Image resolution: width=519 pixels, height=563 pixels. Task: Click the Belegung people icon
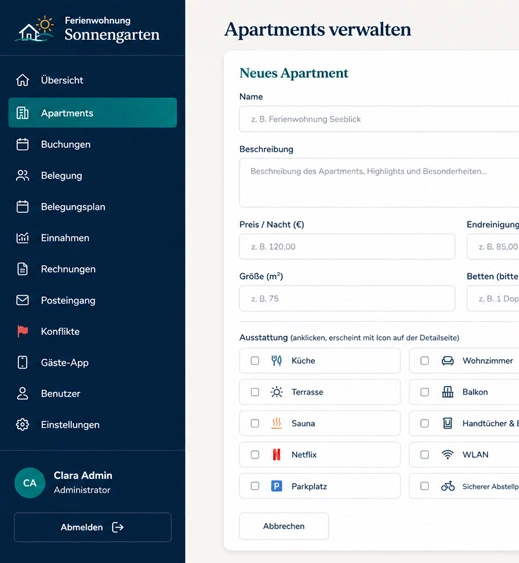(x=22, y=176)
